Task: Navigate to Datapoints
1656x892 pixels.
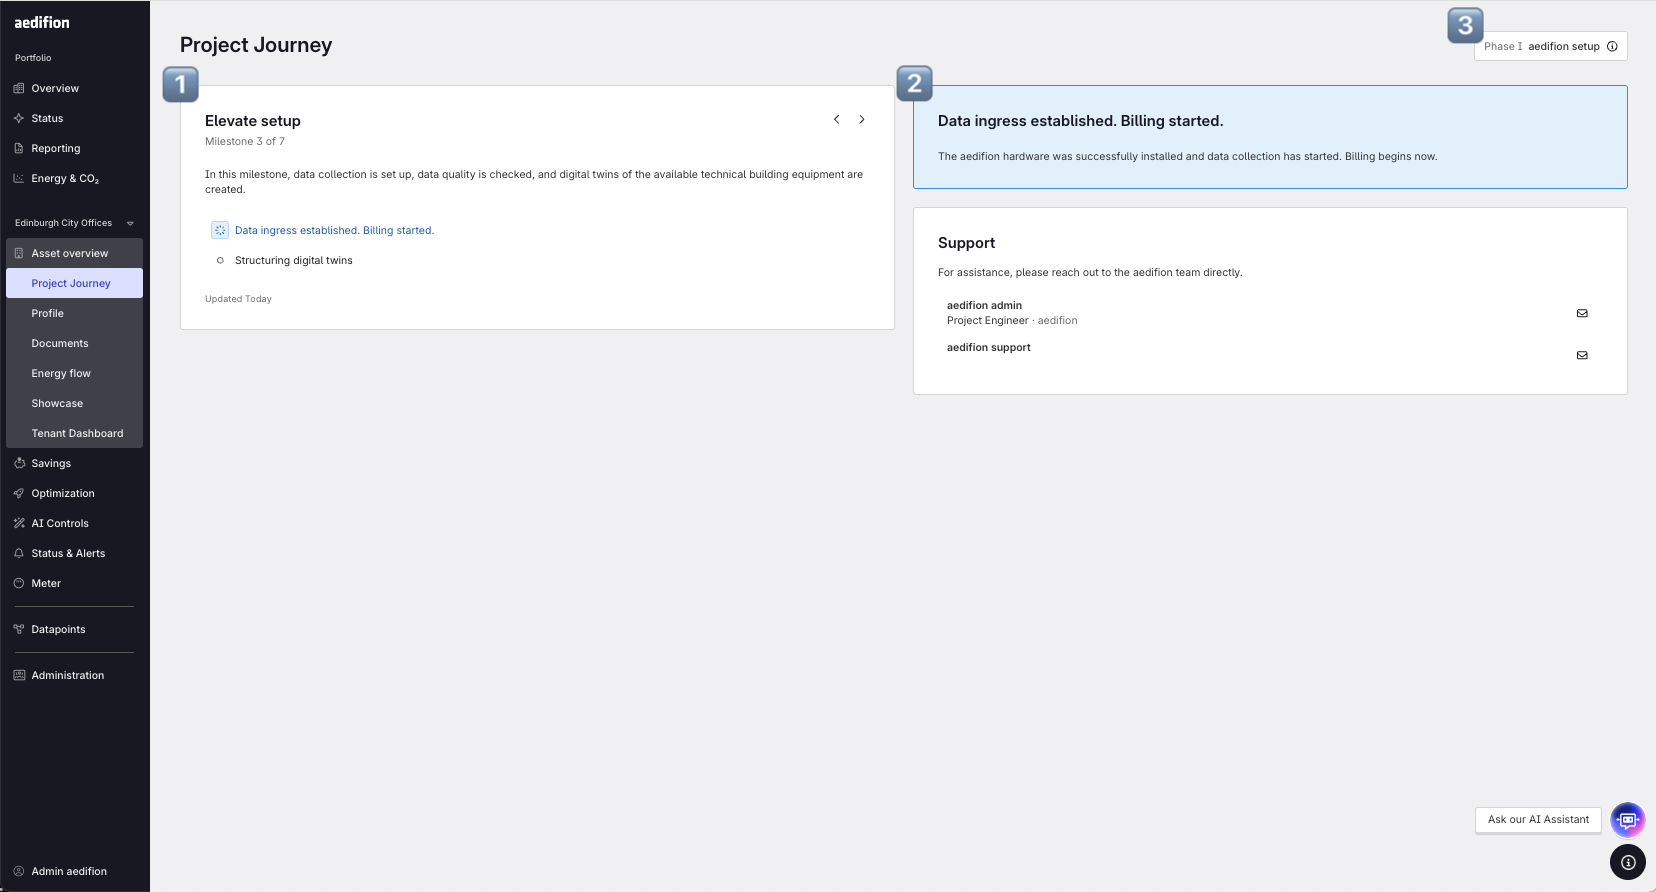Action: [x=58, y=629]
